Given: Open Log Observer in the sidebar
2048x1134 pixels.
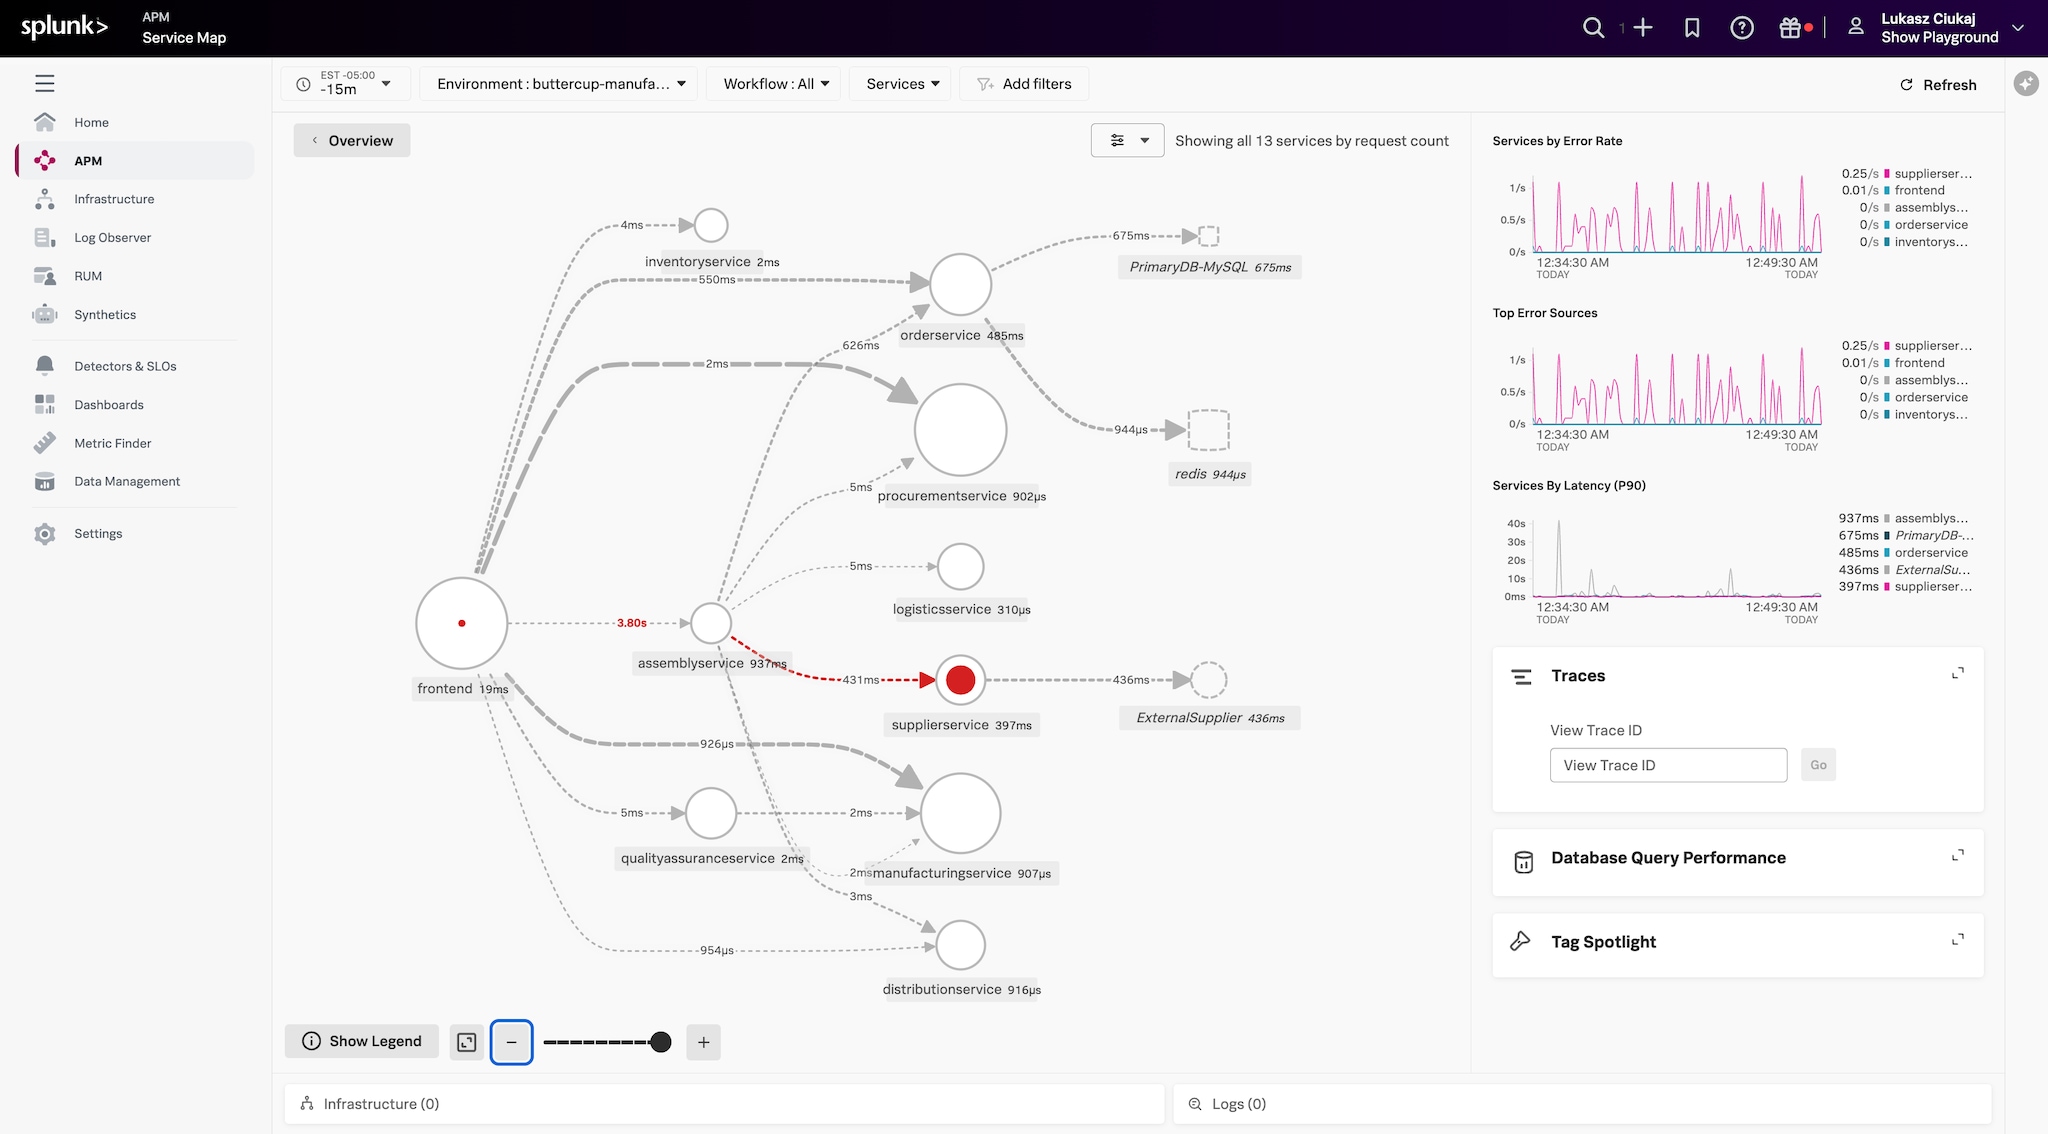Looking at the screenshot, I should click(x=112, y=238).
